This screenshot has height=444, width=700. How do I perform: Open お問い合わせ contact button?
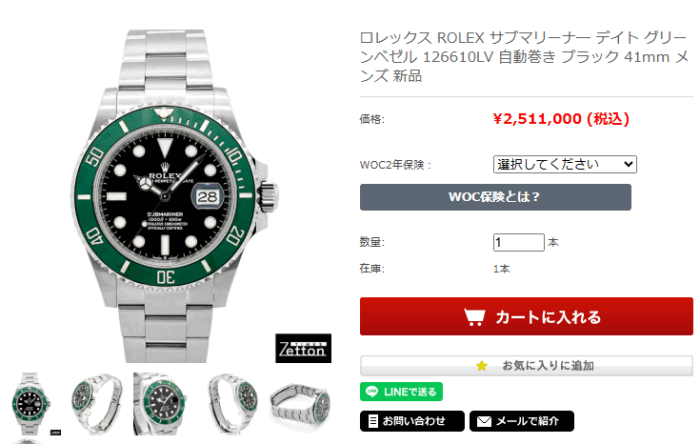point(412,421)
